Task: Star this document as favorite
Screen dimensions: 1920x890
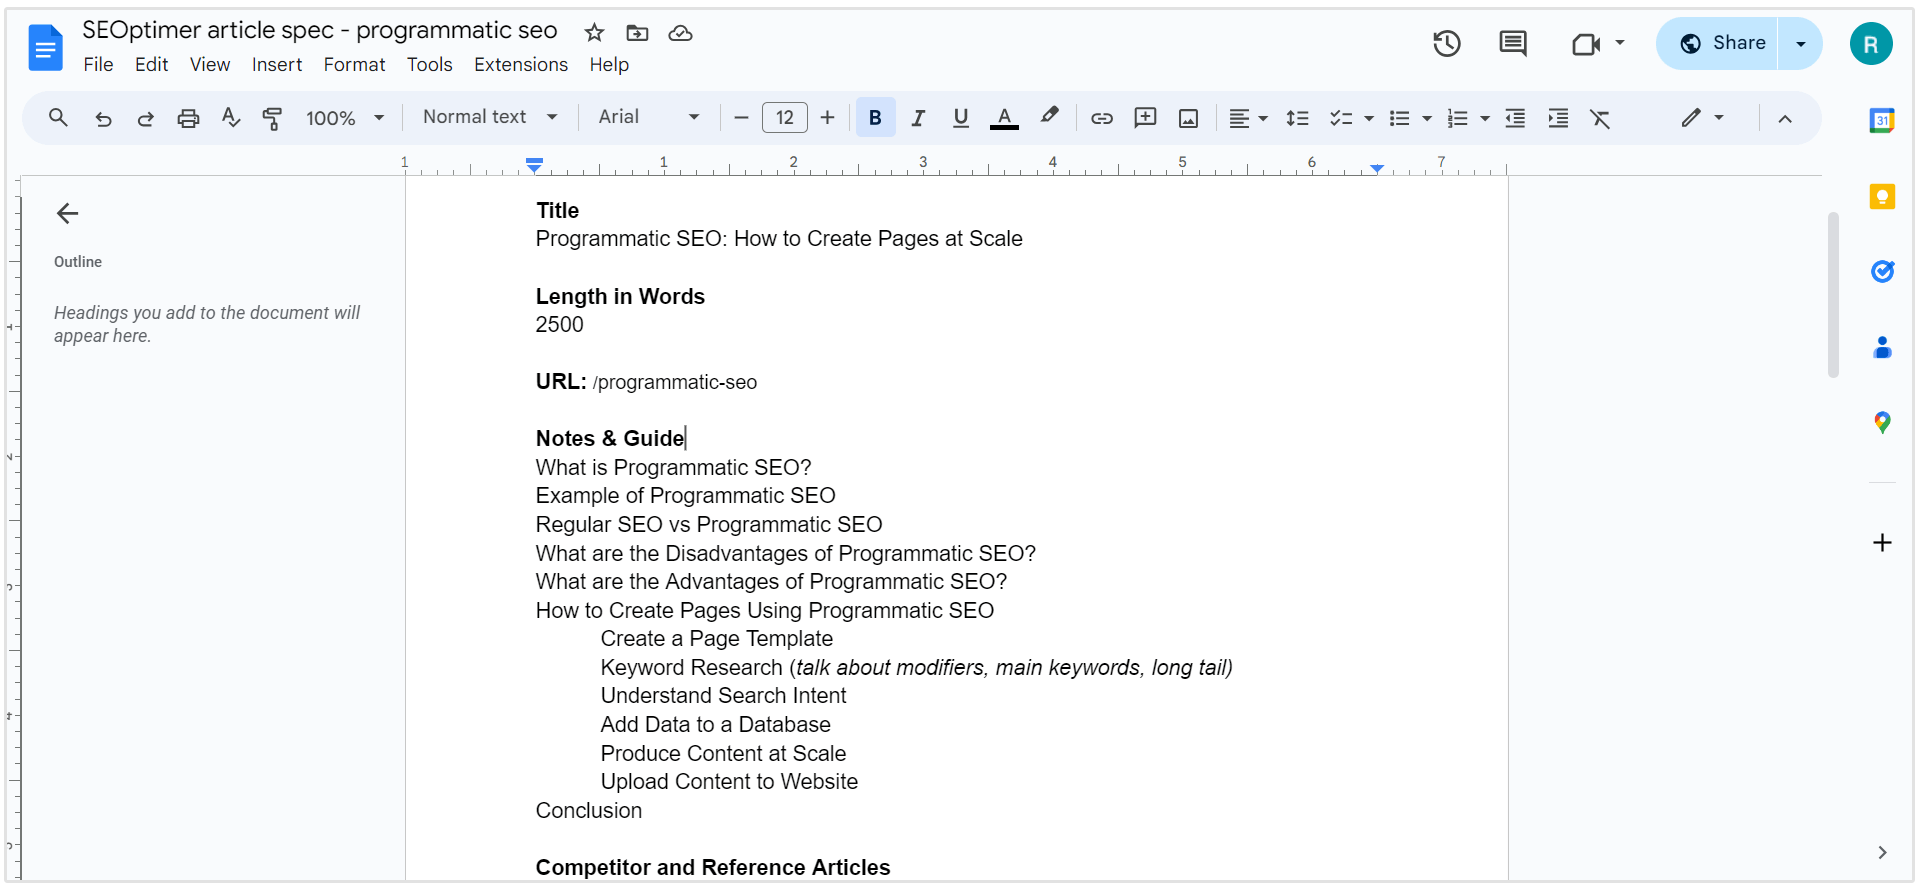Action: [594, 33]
